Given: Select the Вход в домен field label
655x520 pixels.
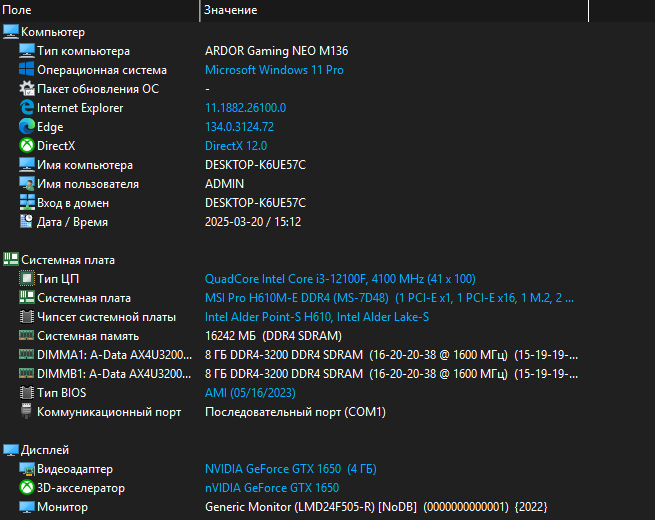Looking at the screenshot, I should pos(73,203).
